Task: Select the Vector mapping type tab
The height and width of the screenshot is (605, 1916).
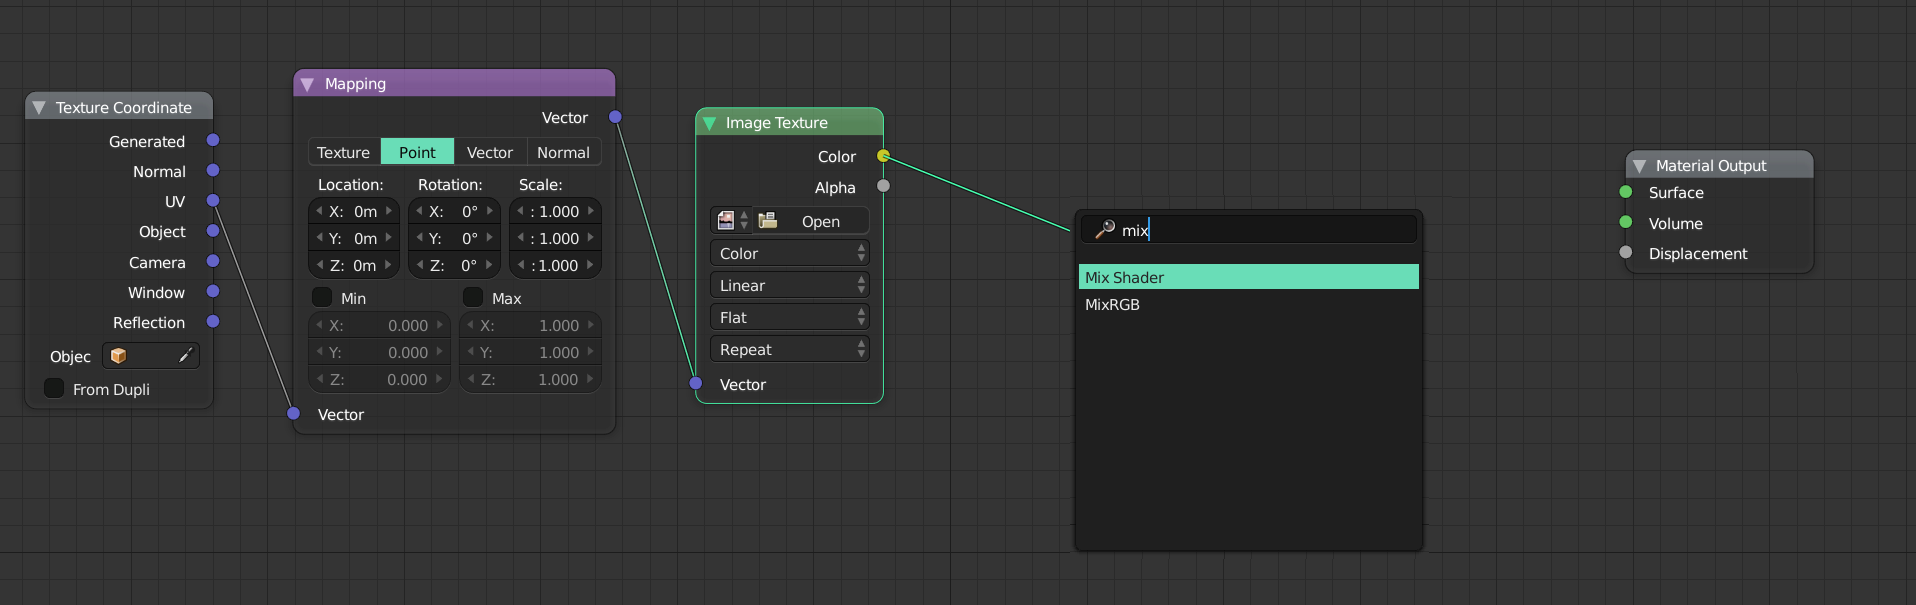Action: point(490,152)
